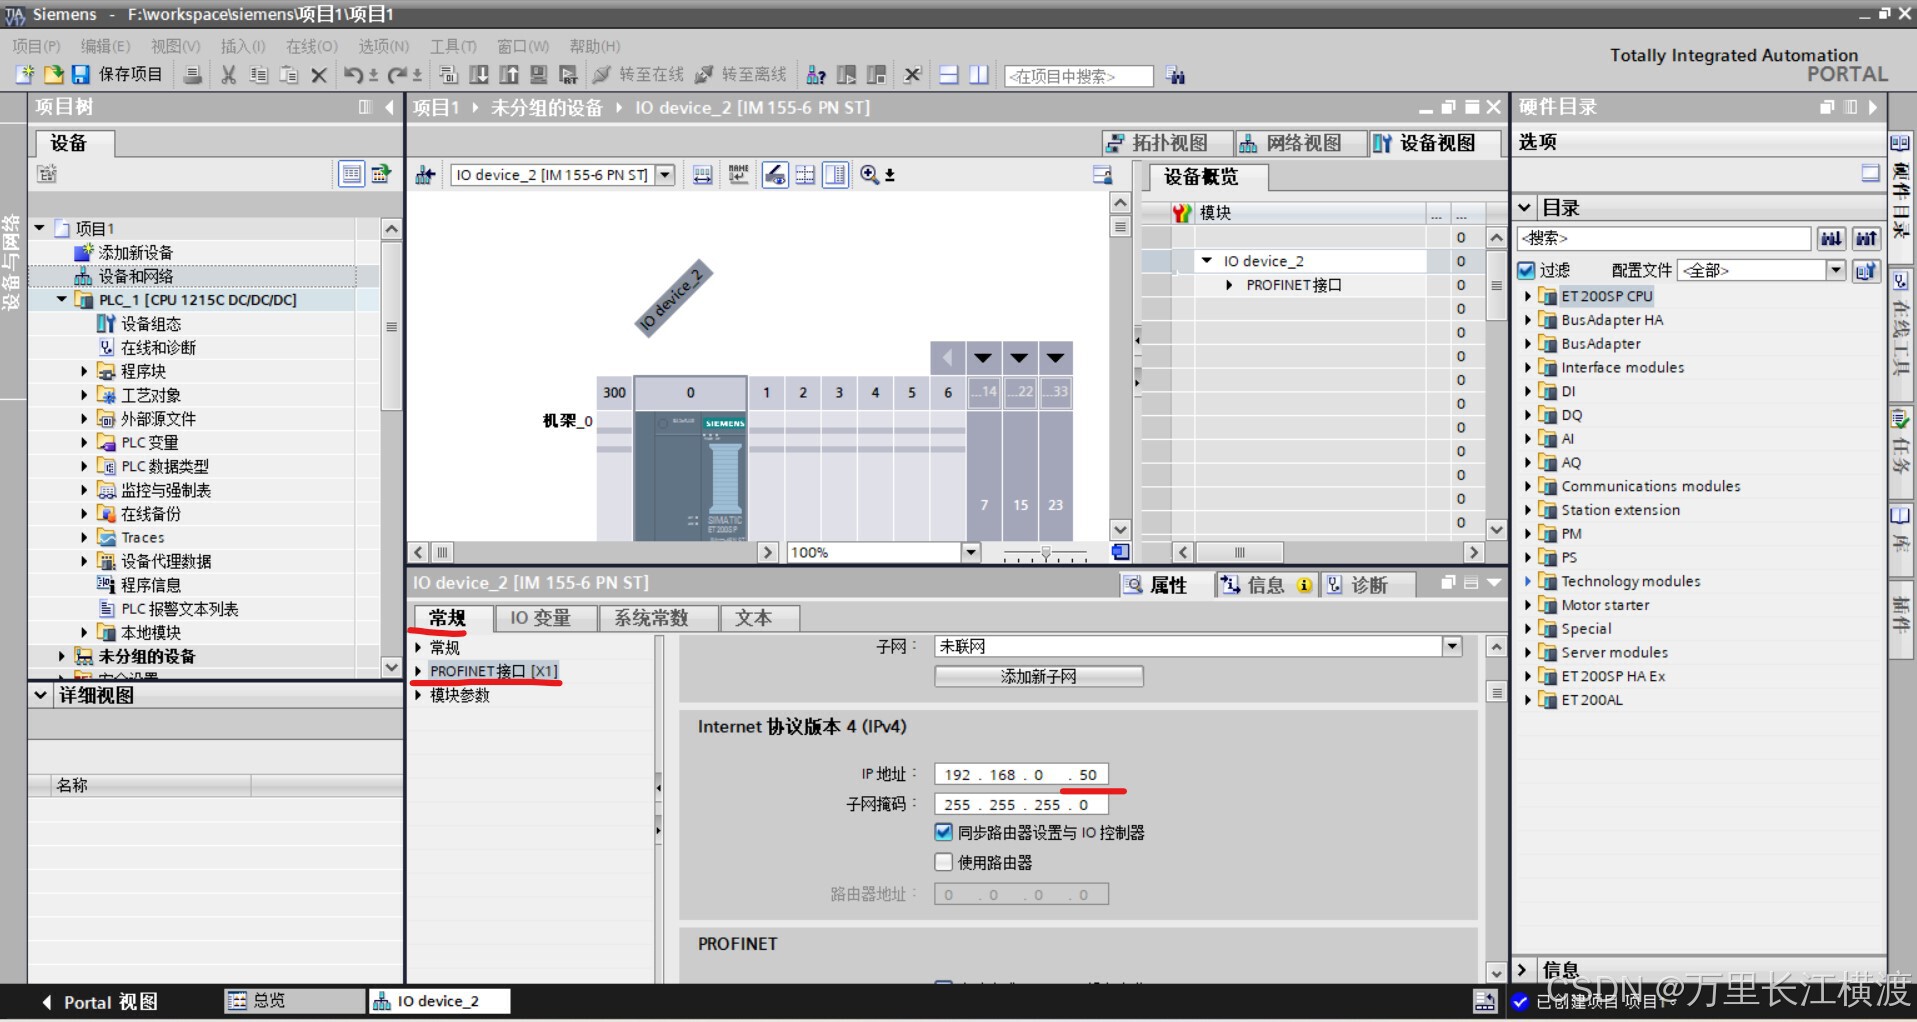Split editor space vertically icon
The height and width of the screenshot is (1022, 1917).
(979, 75)
